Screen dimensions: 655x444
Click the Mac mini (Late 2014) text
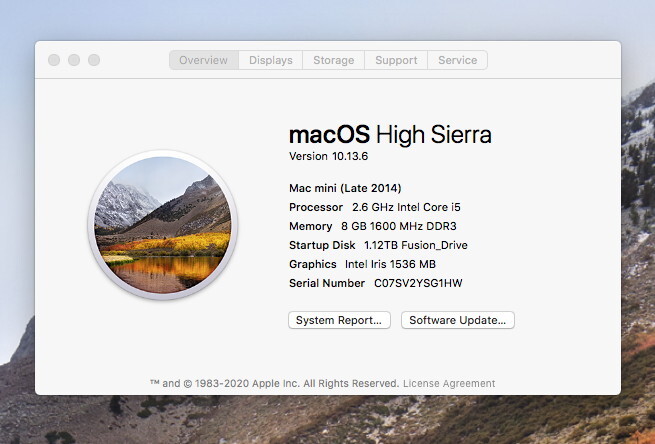point(345,188)
